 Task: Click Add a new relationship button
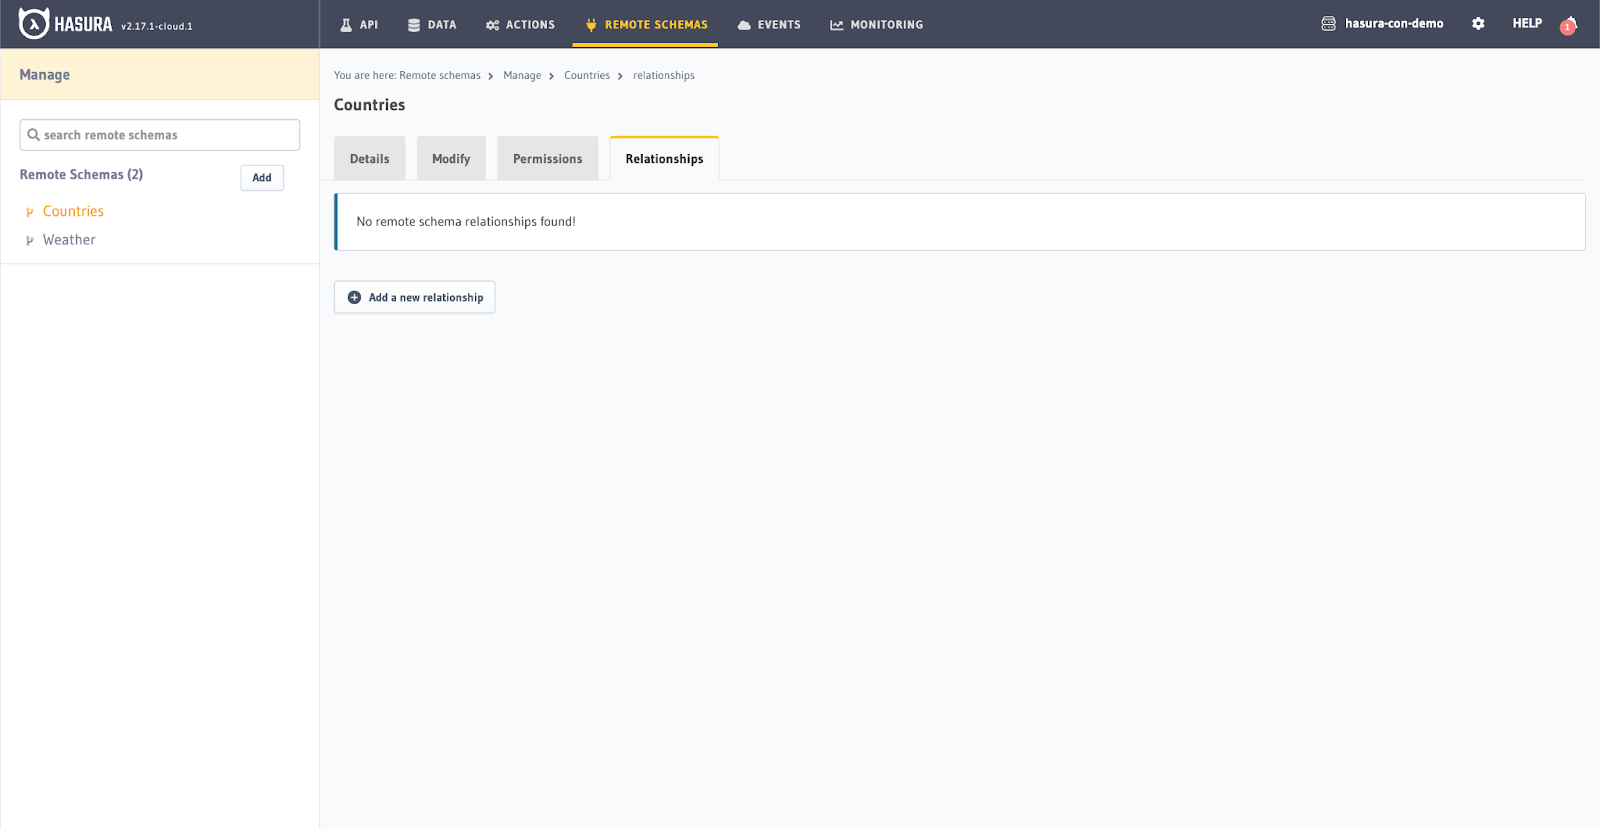(x=415, y=297)
